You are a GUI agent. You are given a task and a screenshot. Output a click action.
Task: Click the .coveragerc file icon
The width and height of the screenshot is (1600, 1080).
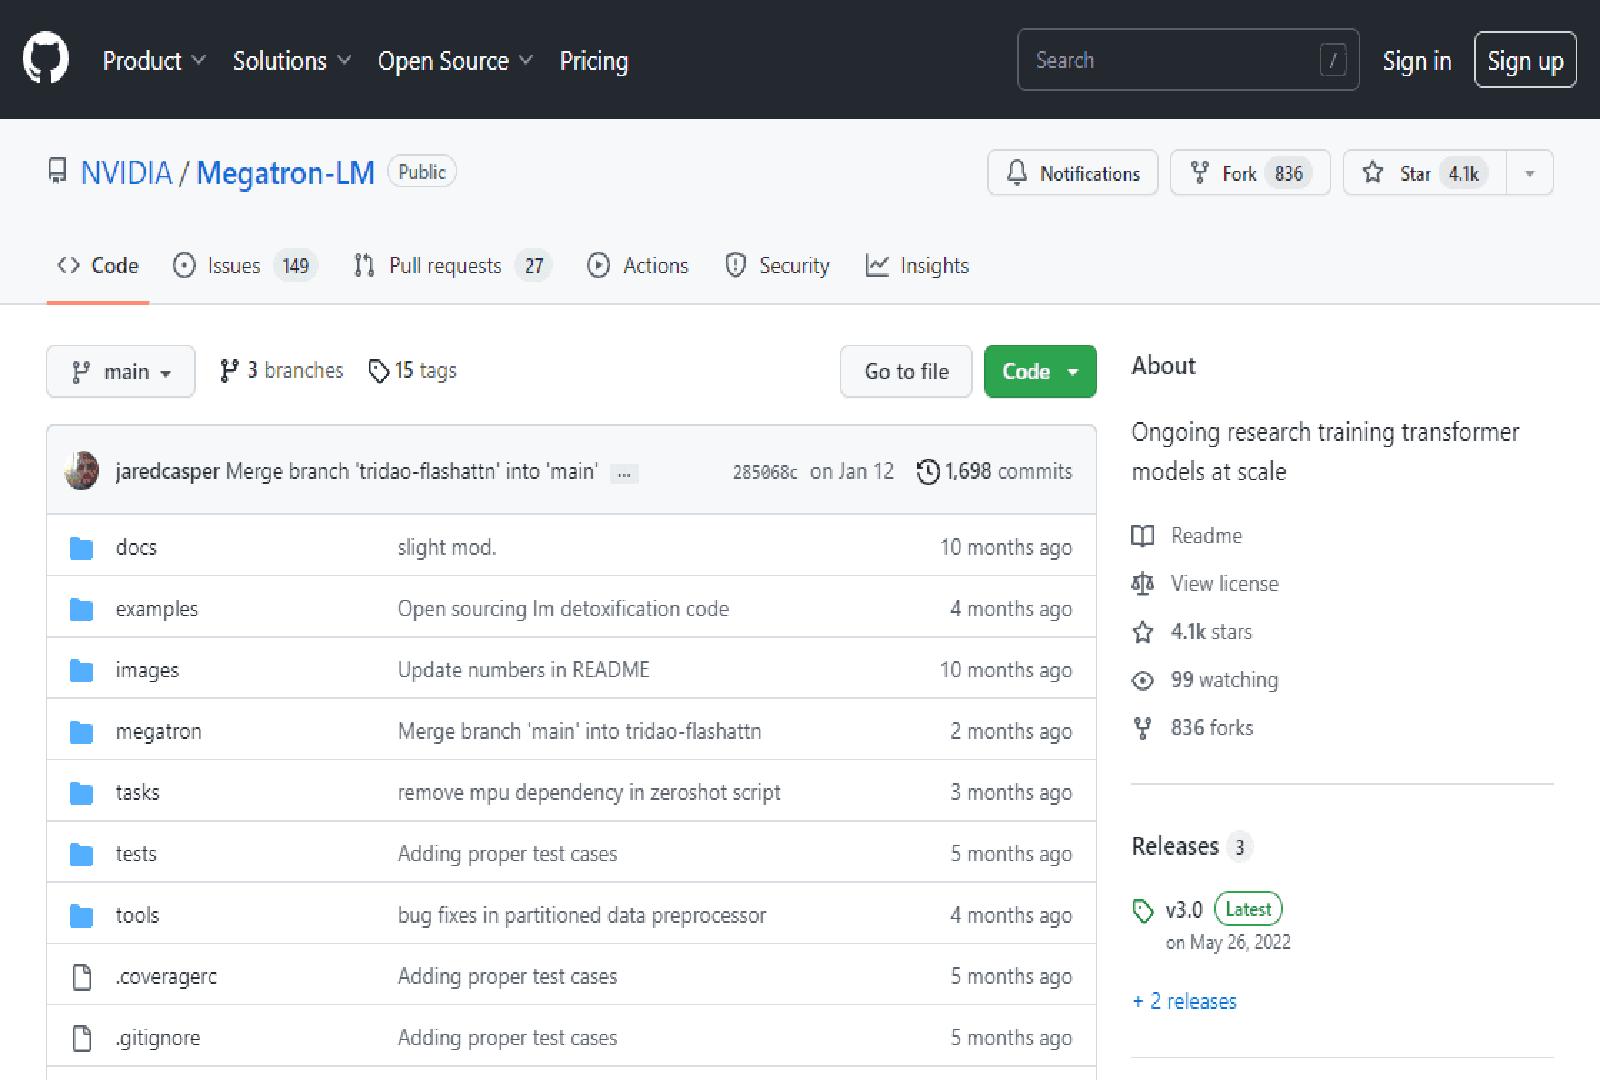coord(82,977)
